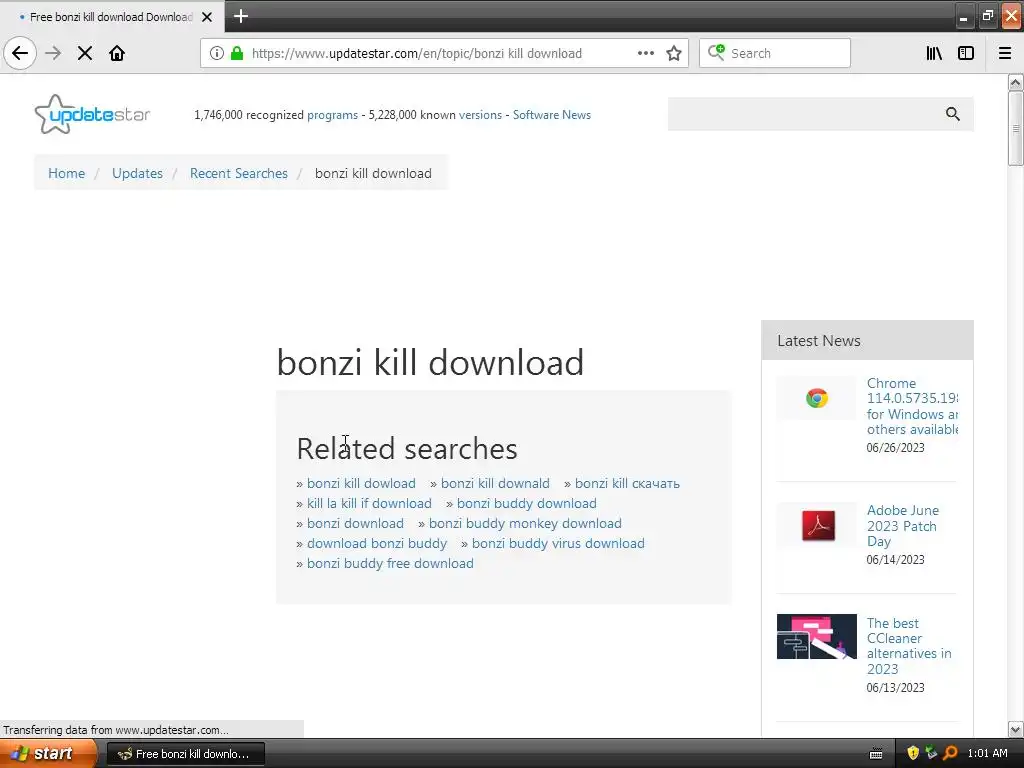Image resolution: width=1024 pixels, height=768 pixels.
Task: Click the vertical scrollbar thumb
Action: point(1015,129)
